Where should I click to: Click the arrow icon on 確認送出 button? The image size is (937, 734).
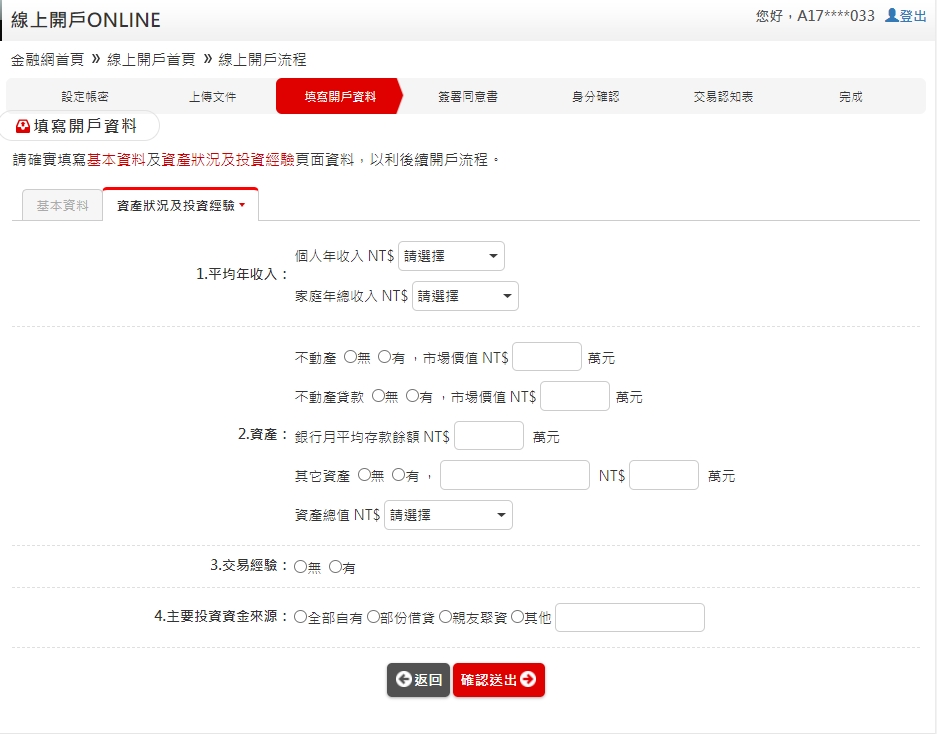point(528,680)
